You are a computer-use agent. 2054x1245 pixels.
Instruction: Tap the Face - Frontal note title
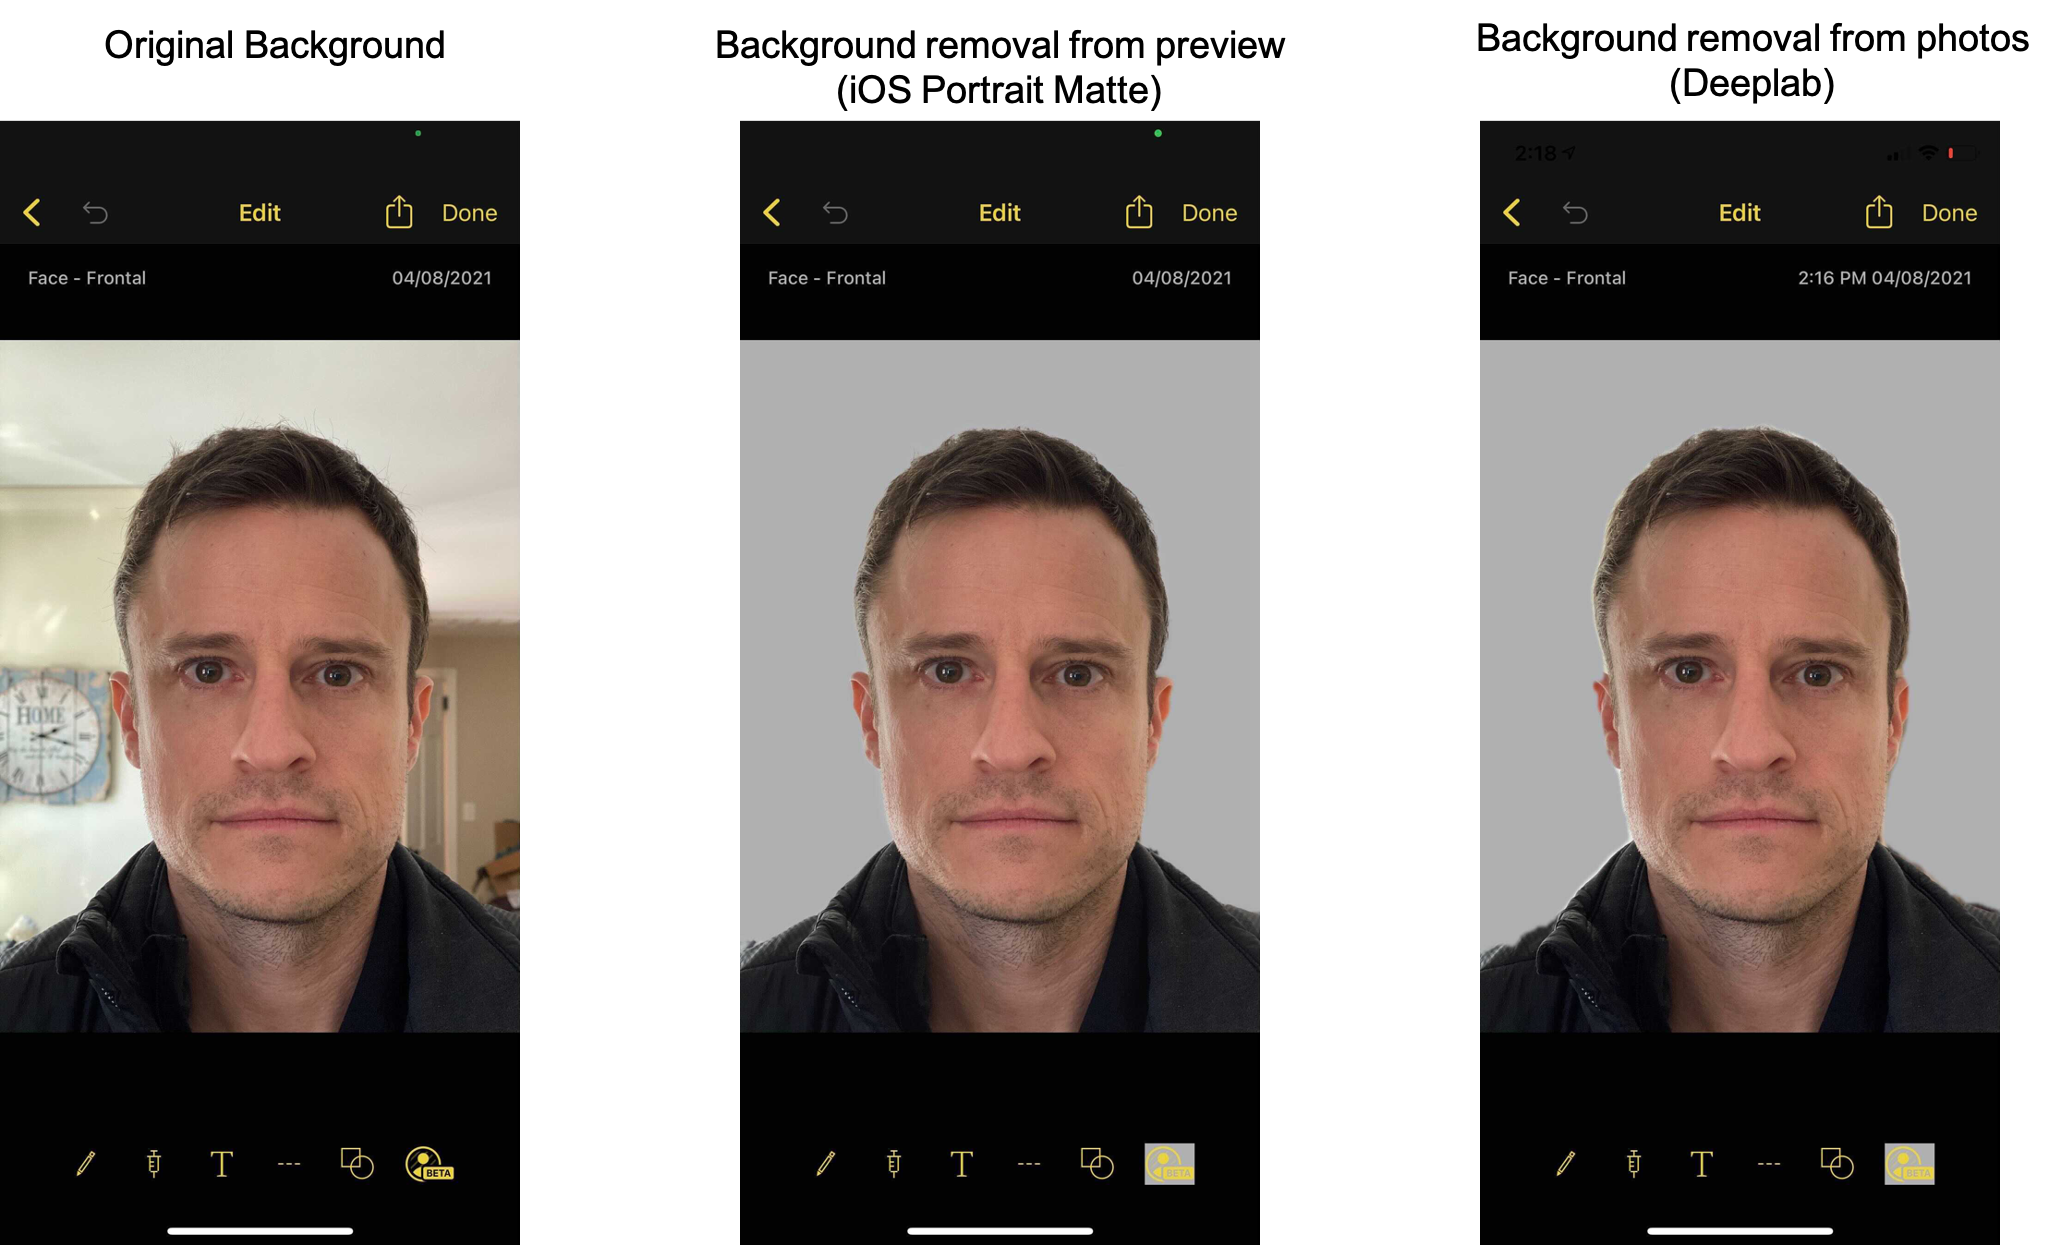coord(86,278)
